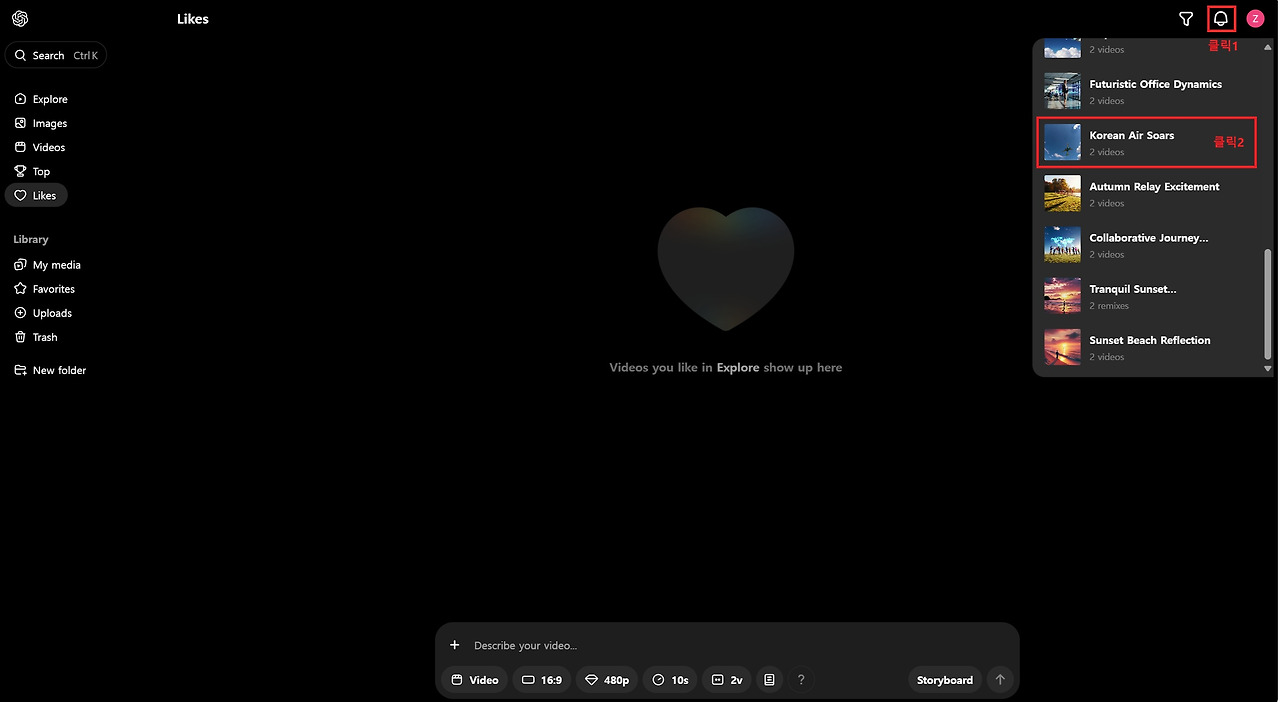The image size is (1280, 702).
Task: Open Sunset Beach Reflection notification
Action: tap(1148, 347)
